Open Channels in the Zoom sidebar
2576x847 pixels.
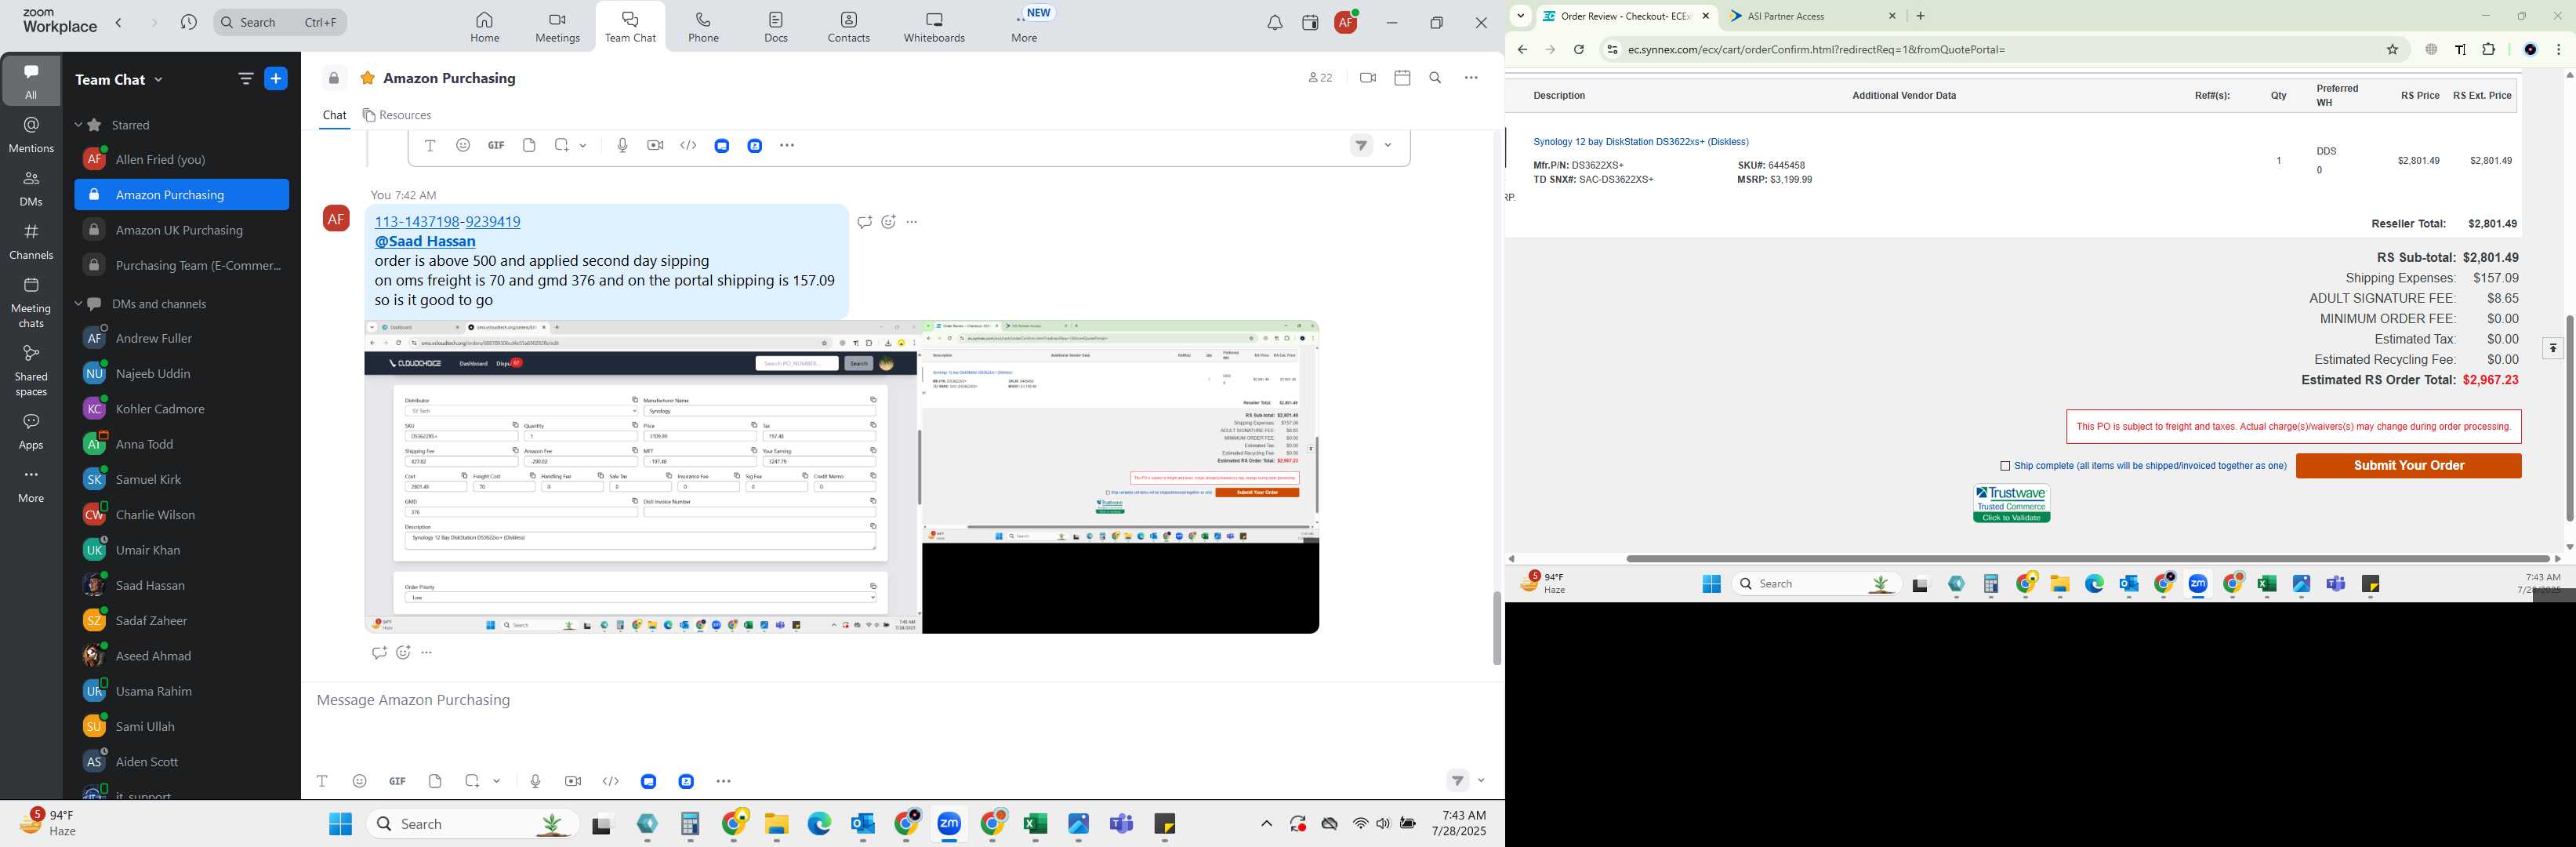coord(31,242)
